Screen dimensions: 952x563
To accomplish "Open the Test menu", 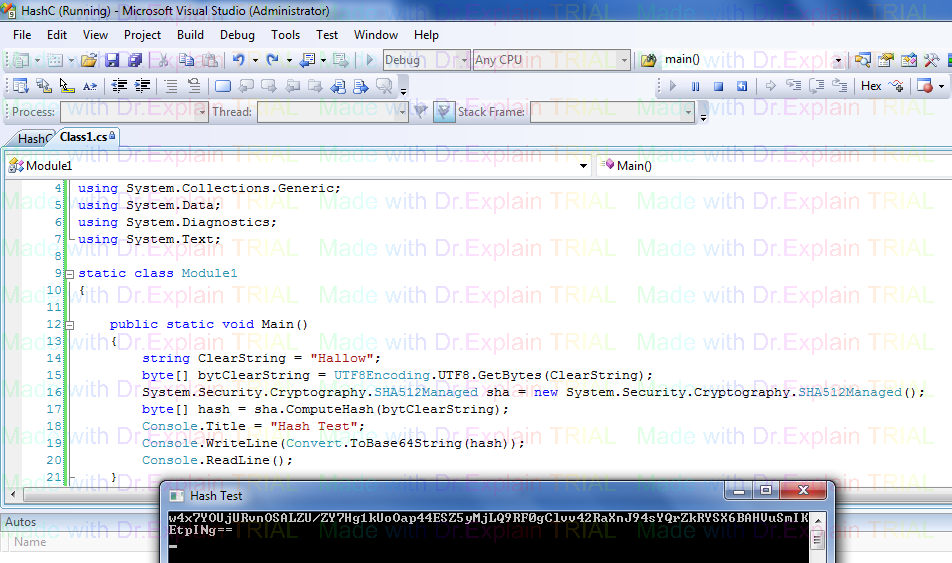I will tap(327, 35).
